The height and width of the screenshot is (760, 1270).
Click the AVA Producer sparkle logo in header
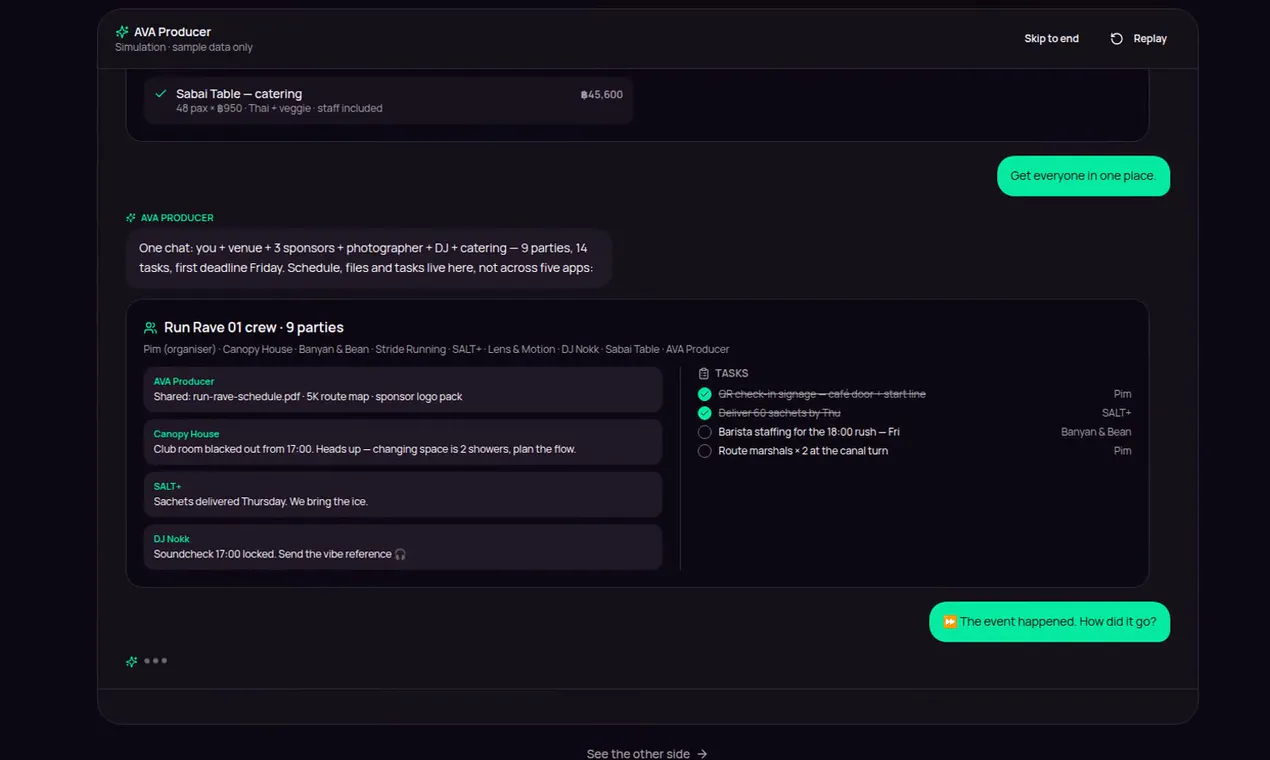[x=122, y=32]
